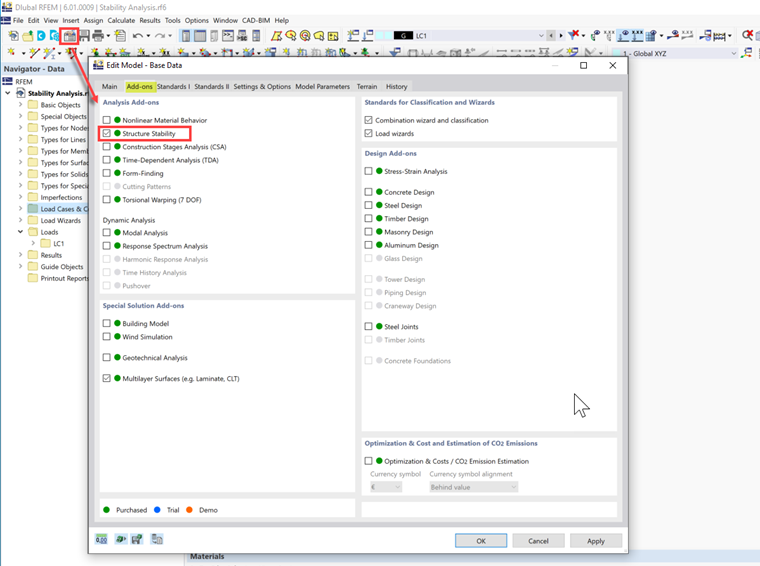Open the Settings & Options tab
760x566 pixels.
click(x=262, y=86)
